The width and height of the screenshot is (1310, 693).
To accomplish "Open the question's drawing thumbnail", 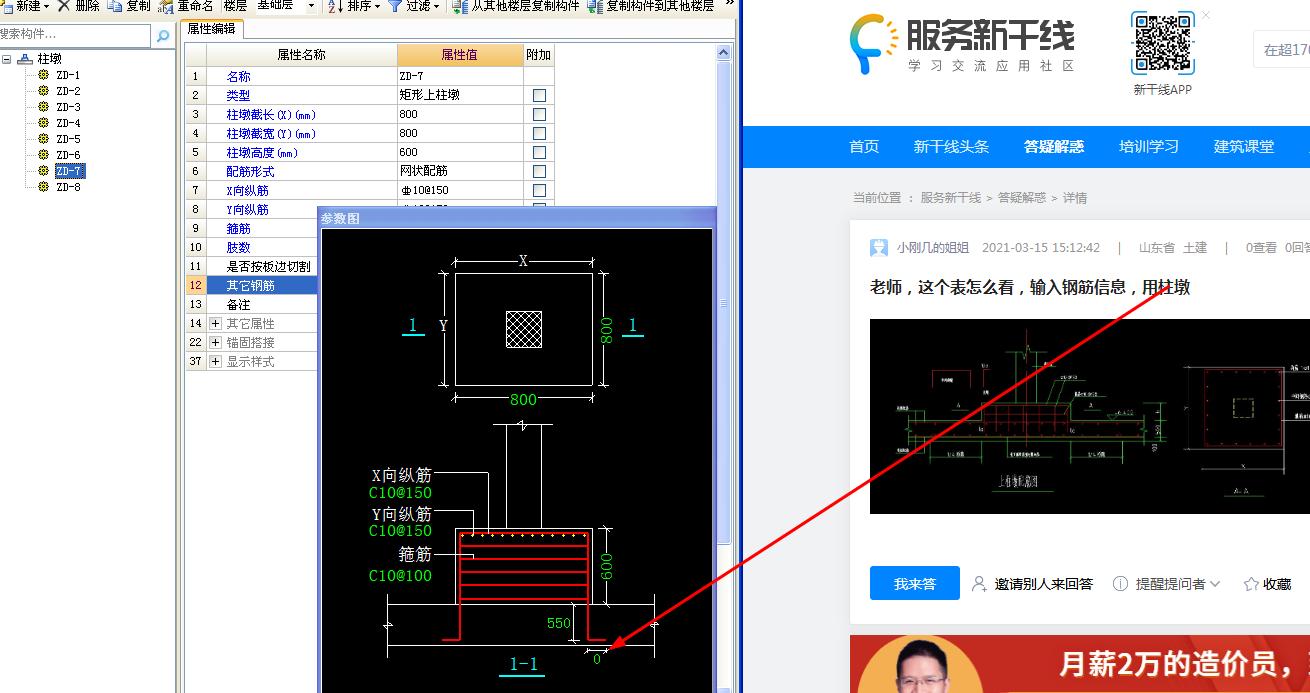I will pos(1090,416).
